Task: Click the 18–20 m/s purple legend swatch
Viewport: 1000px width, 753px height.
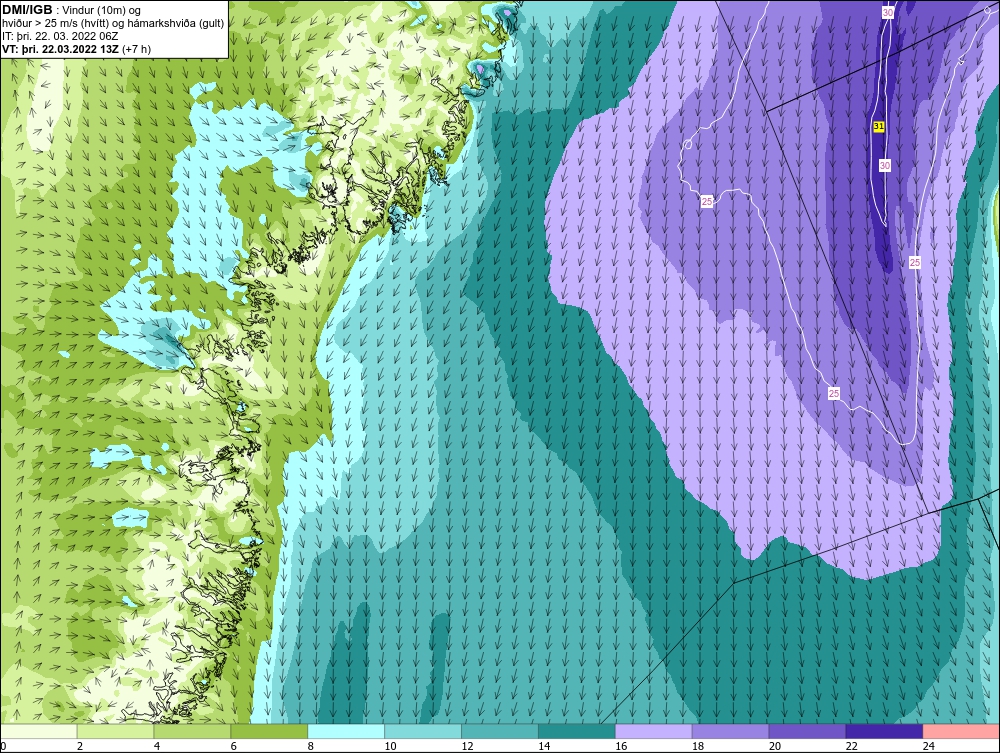Action: (730, 731)
